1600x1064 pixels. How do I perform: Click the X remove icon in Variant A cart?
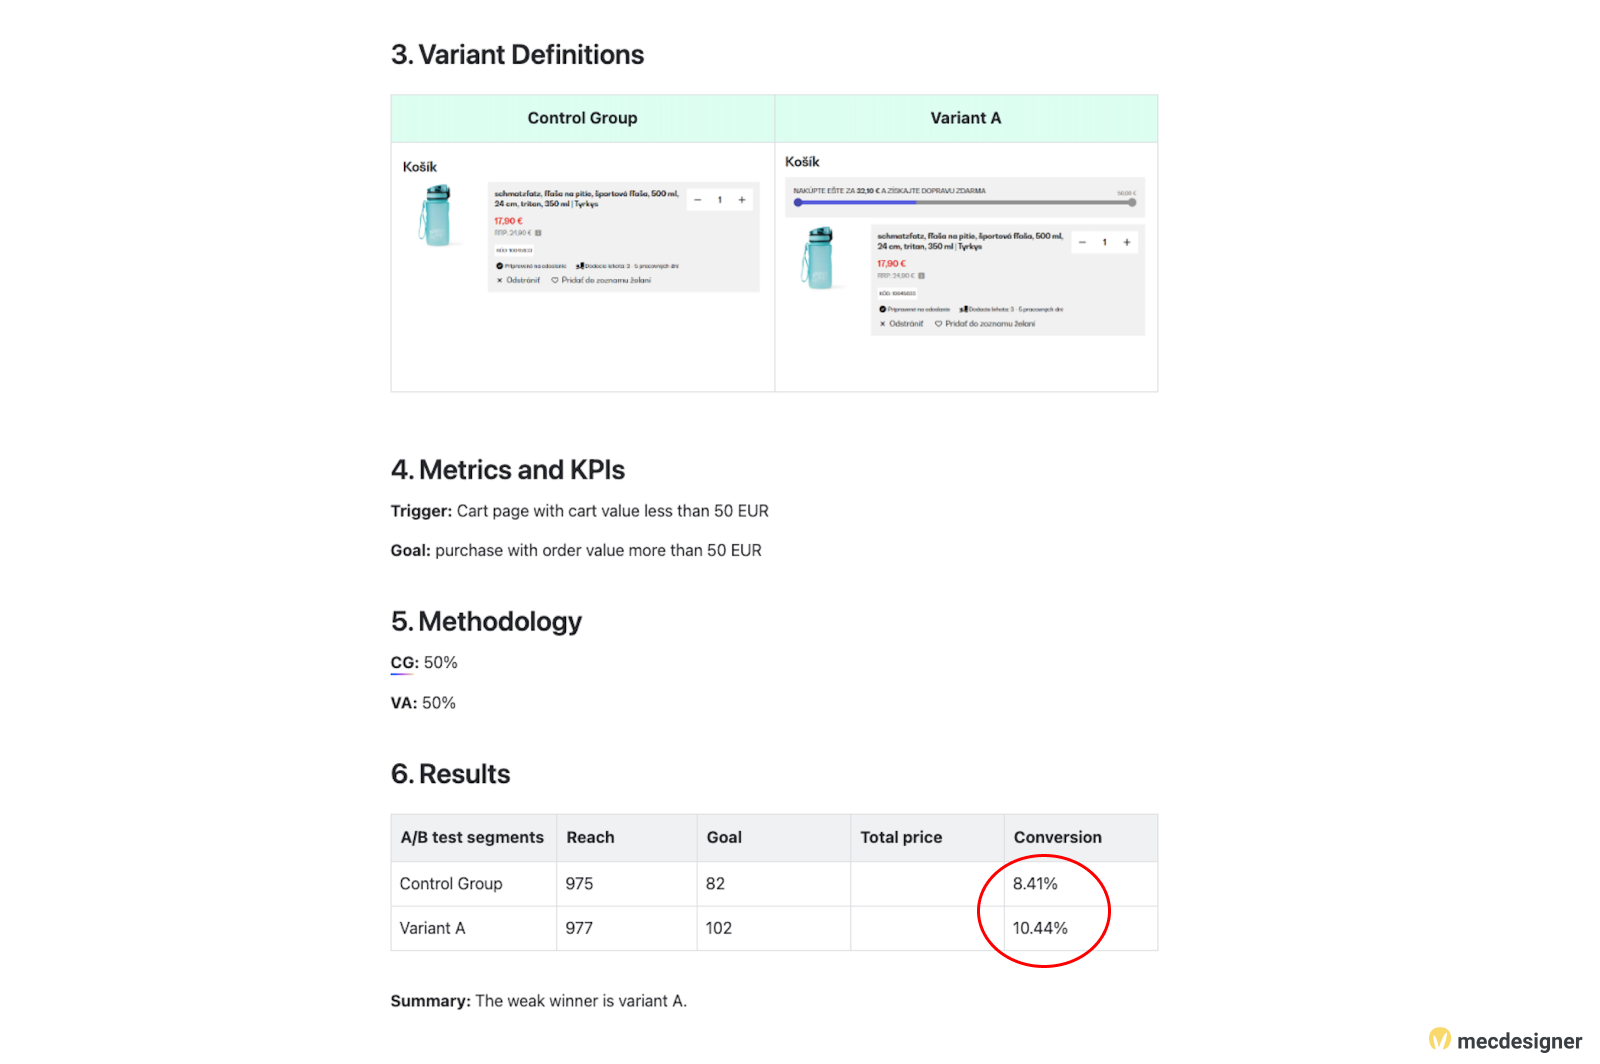(x=882, y=324)
